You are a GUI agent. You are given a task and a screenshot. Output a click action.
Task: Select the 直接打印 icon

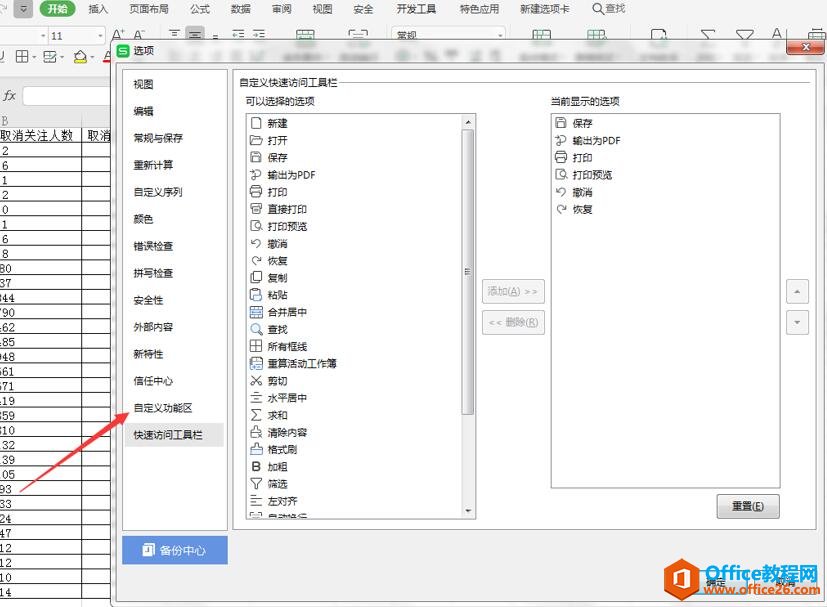(256, 209)
